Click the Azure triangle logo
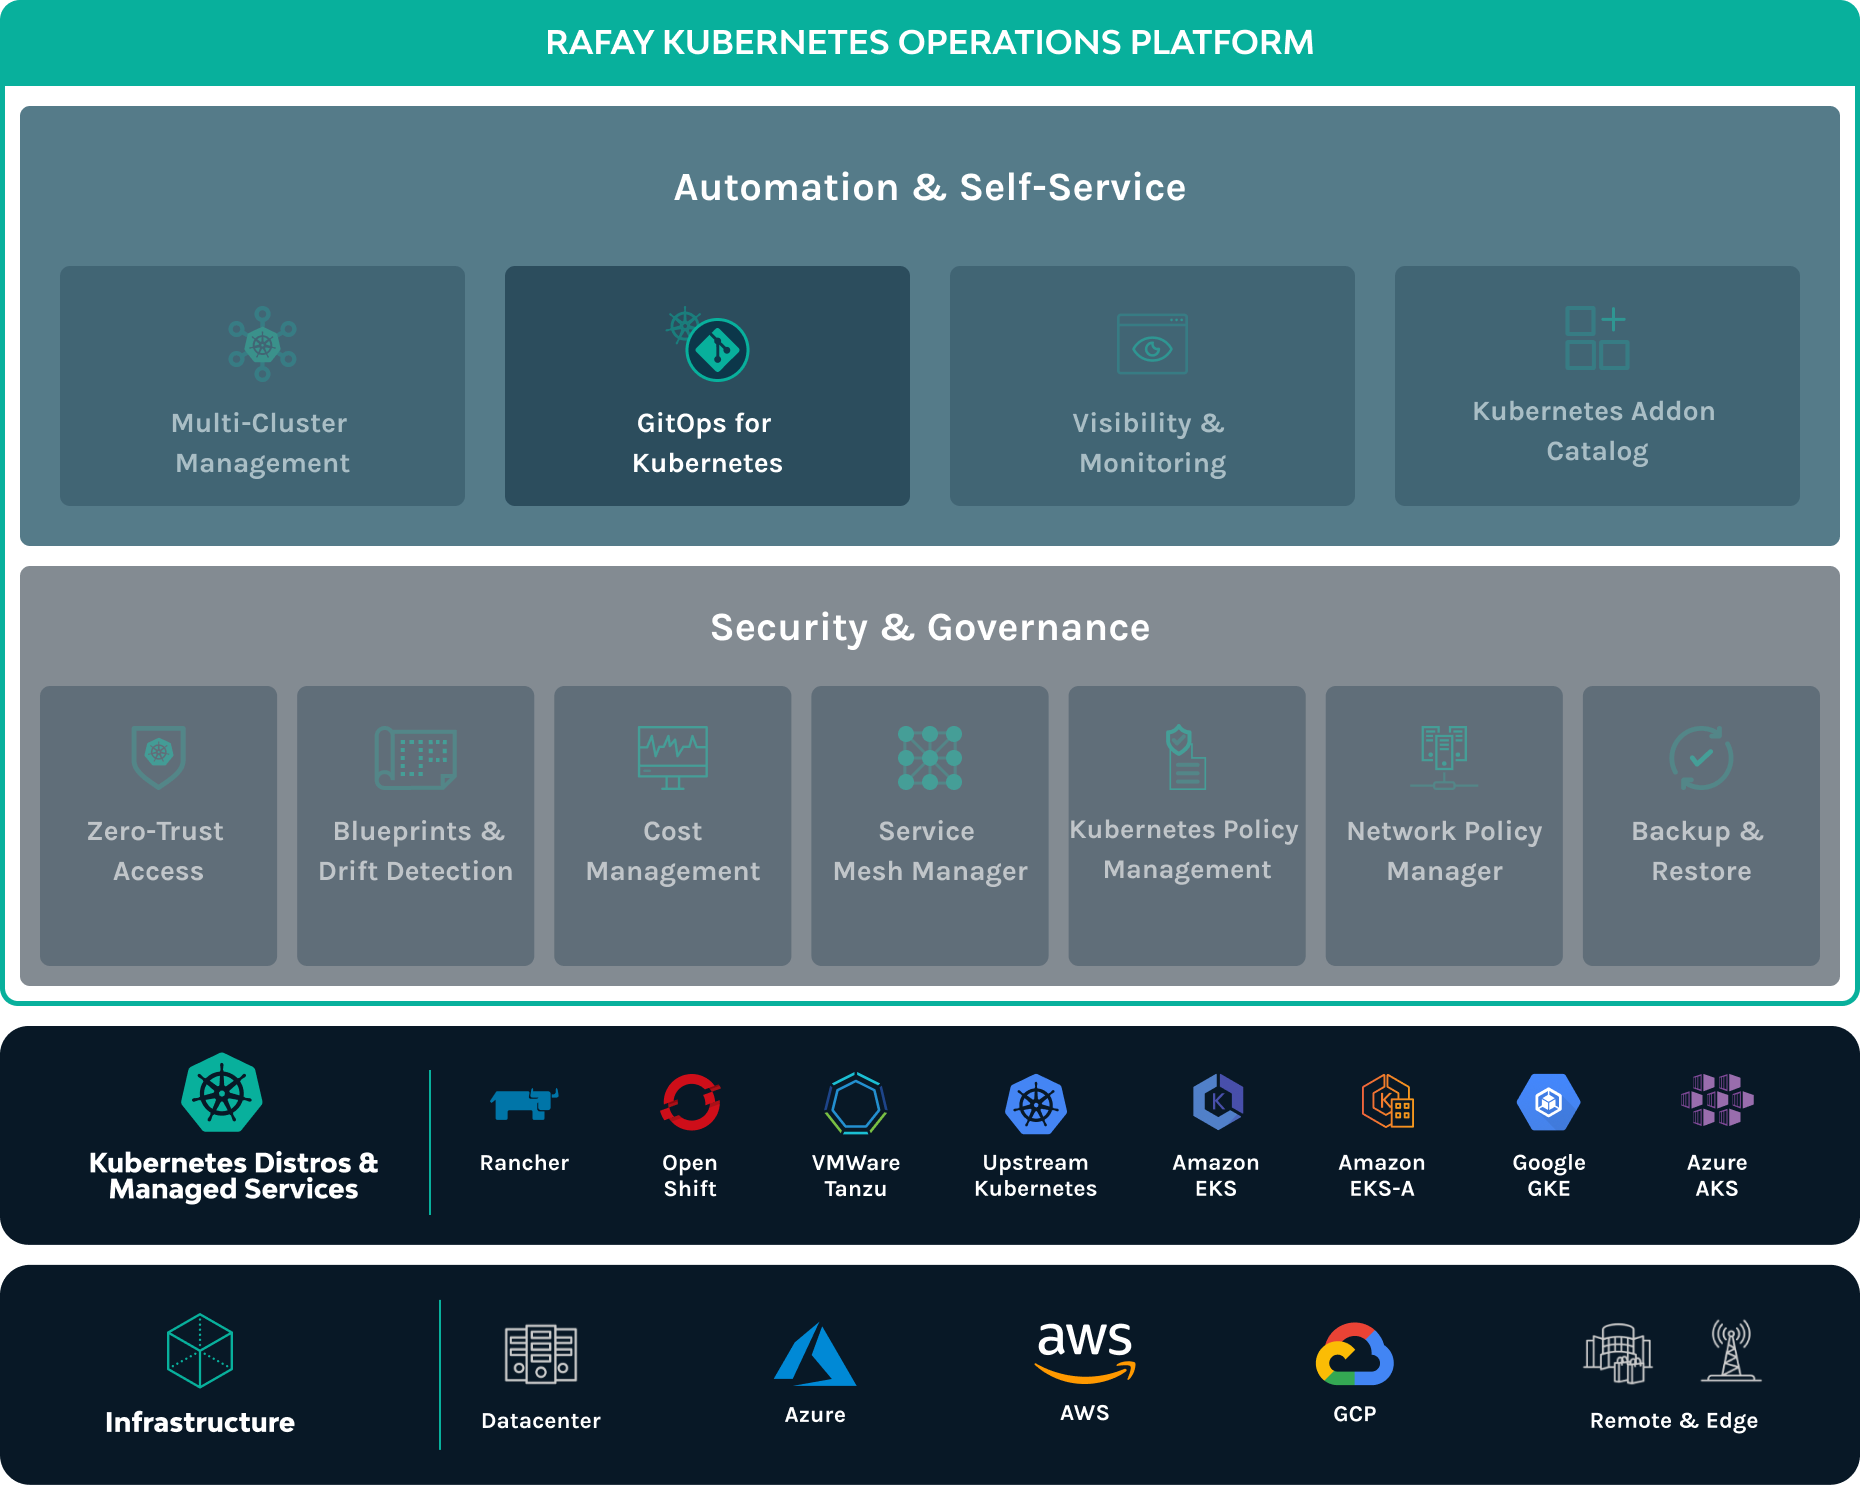Screen dimensions: 1860x1485 815,1354
